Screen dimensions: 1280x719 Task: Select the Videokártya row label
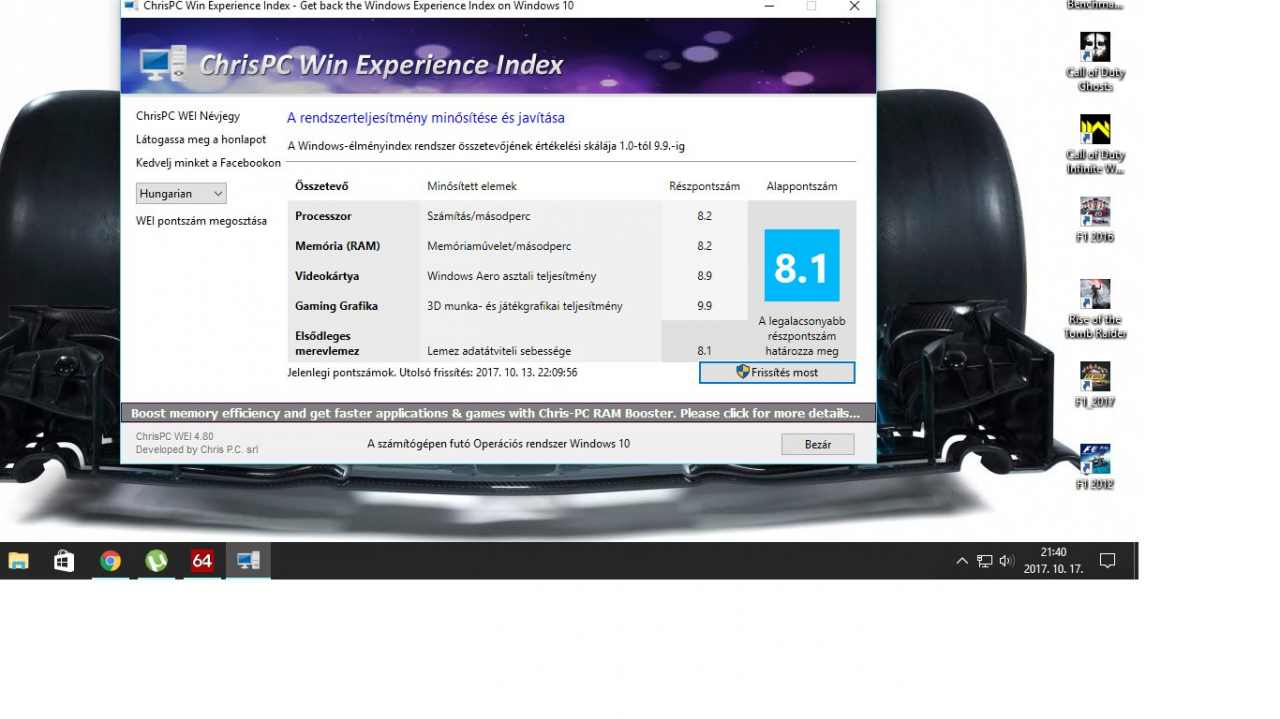[x=327, y=276]
